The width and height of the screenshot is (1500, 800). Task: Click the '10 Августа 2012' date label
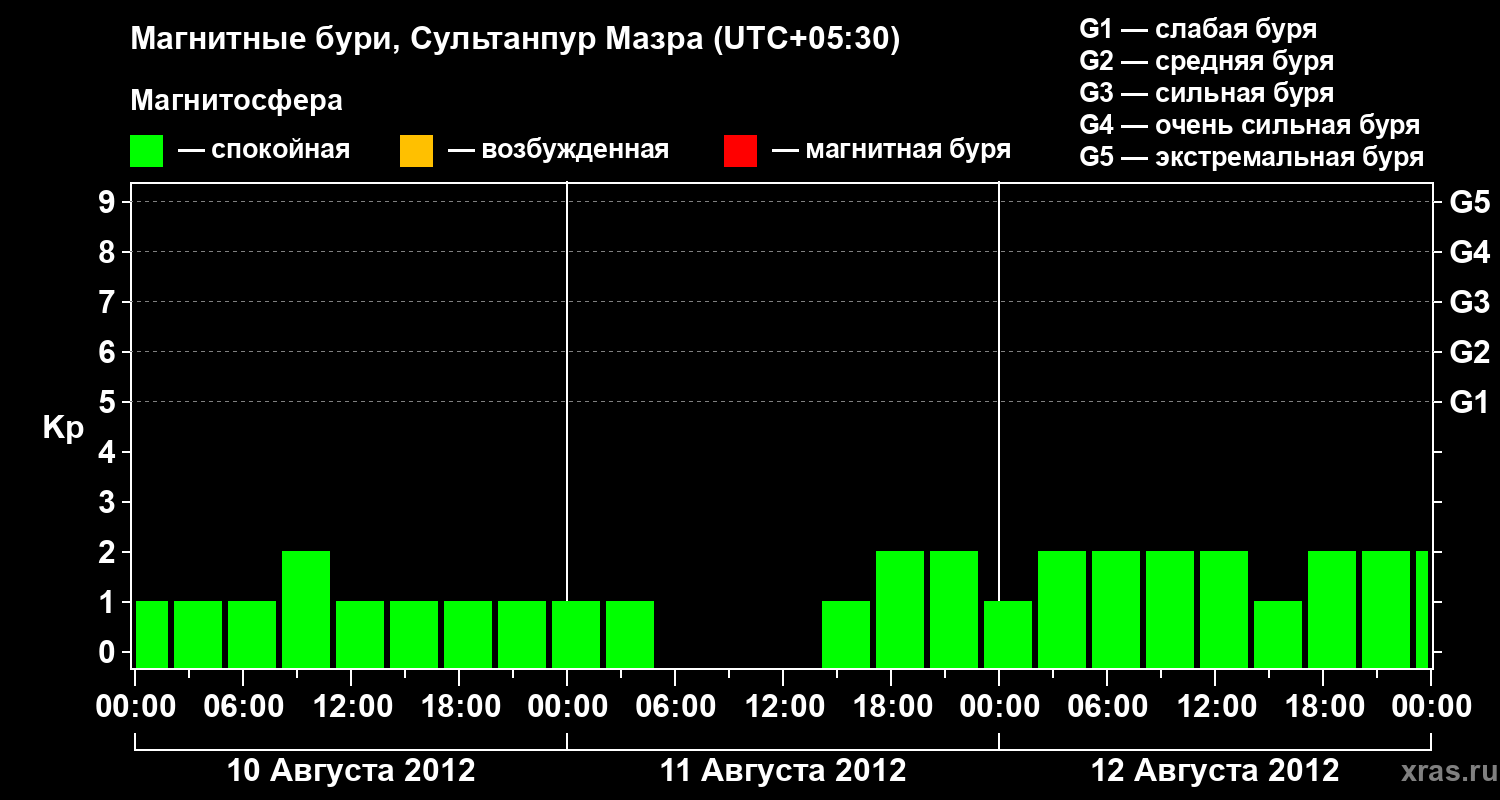351,771
